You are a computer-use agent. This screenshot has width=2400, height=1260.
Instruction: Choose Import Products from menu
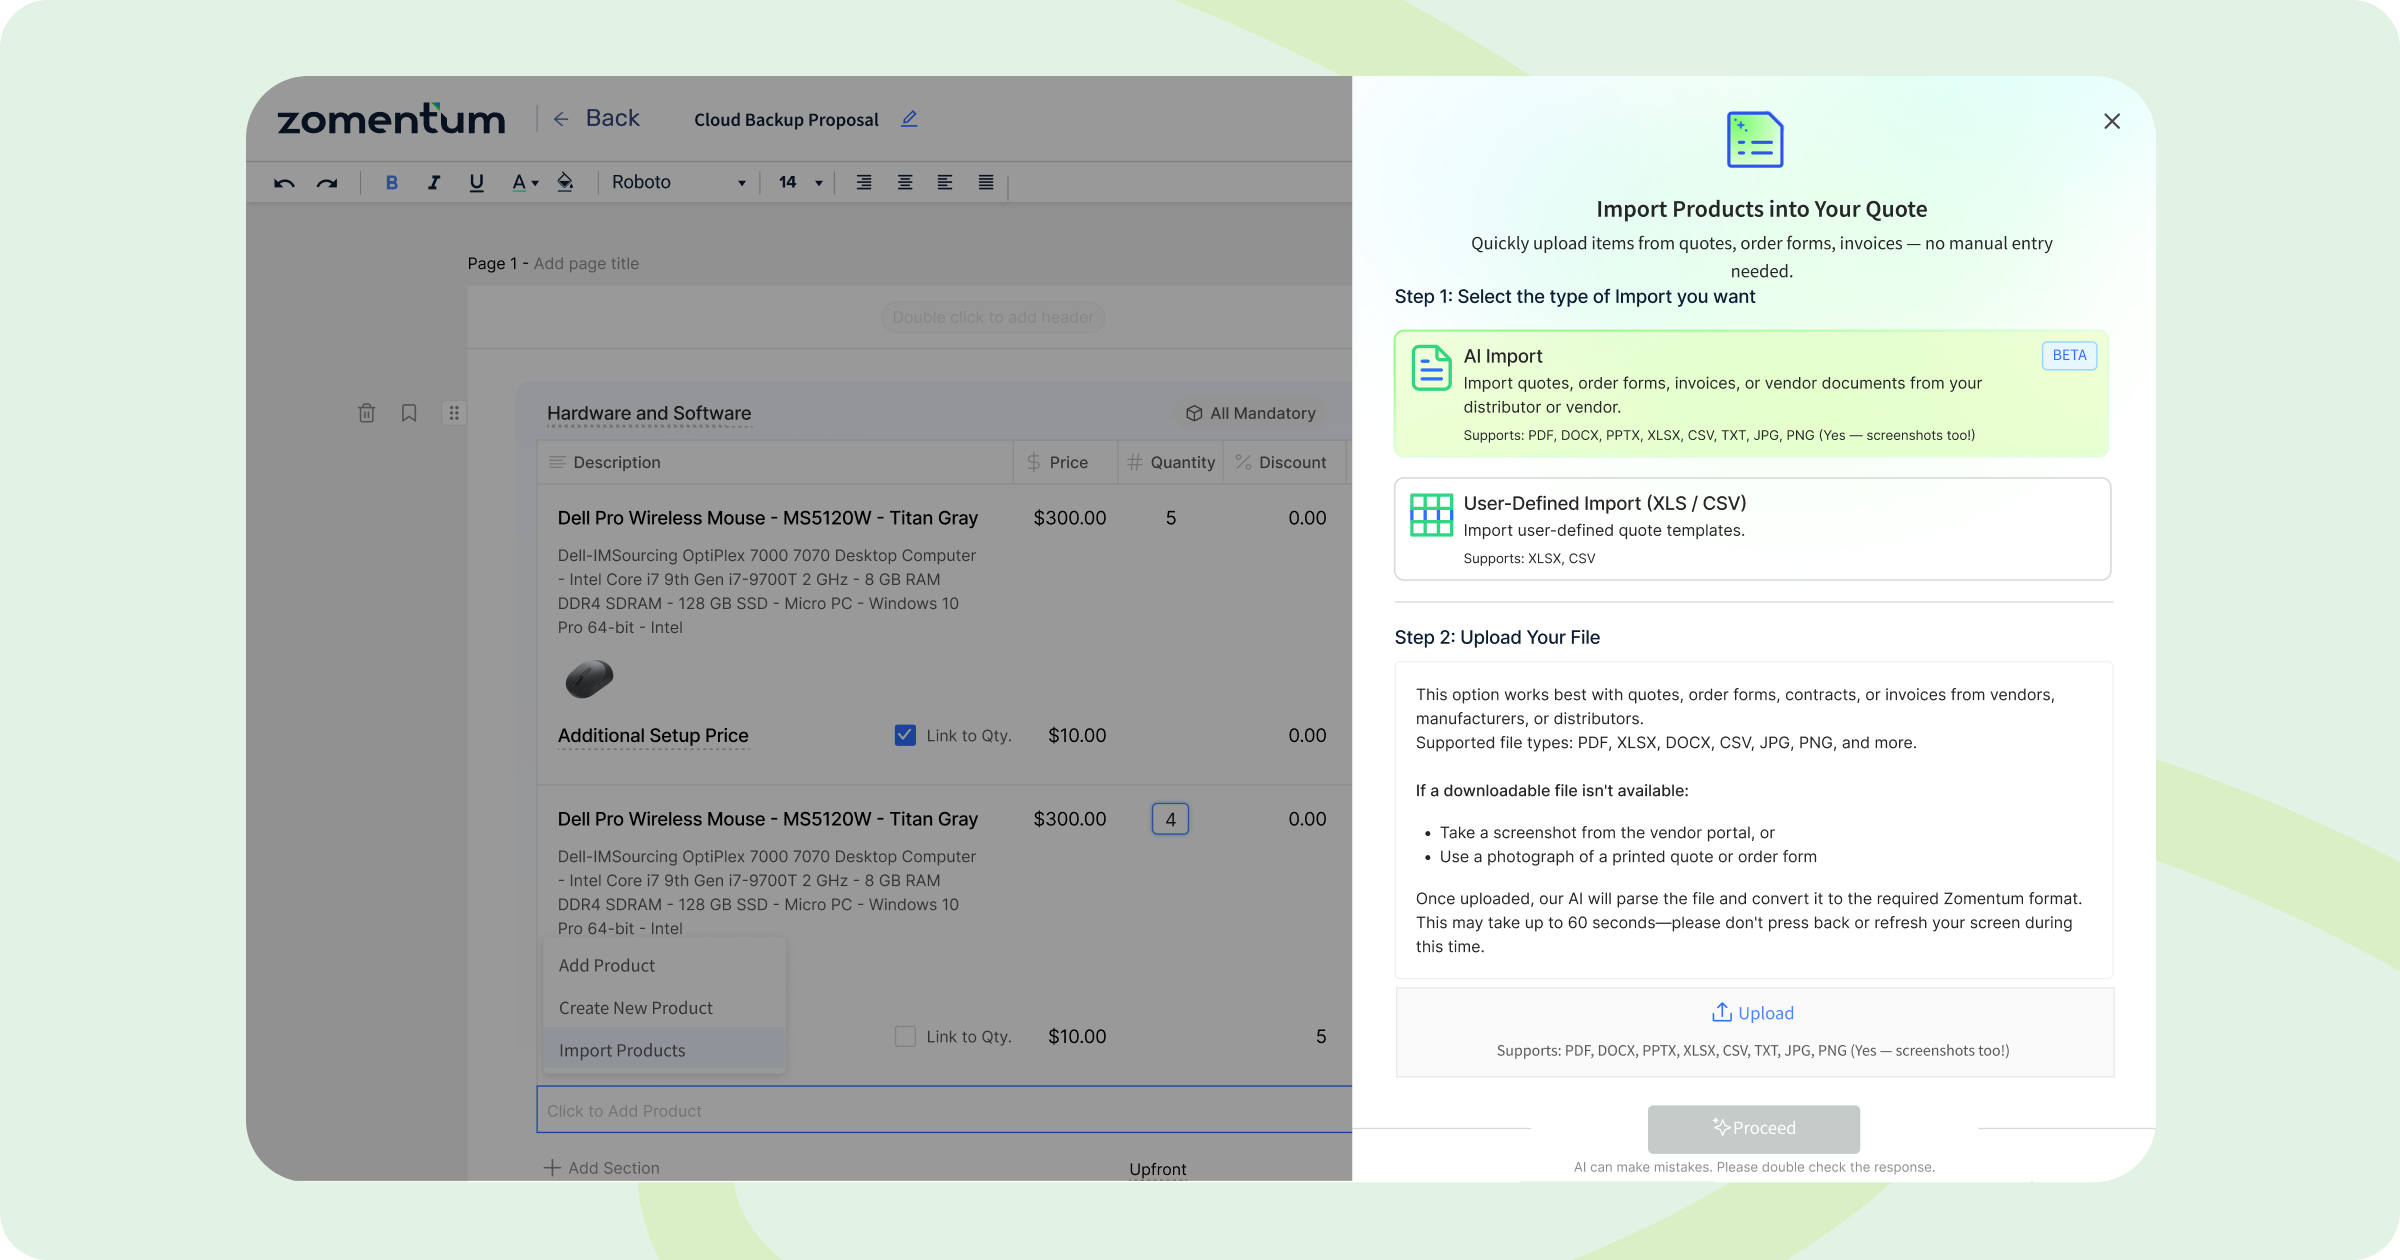click(622, 1050)
